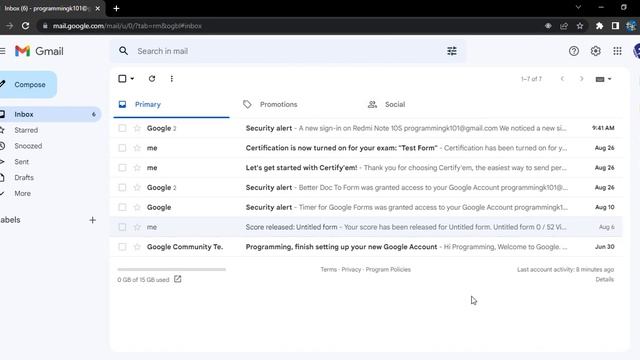Select the Score released email checkbox
The width and height of the screenshot is (640, 360).
tap(122, 227)
